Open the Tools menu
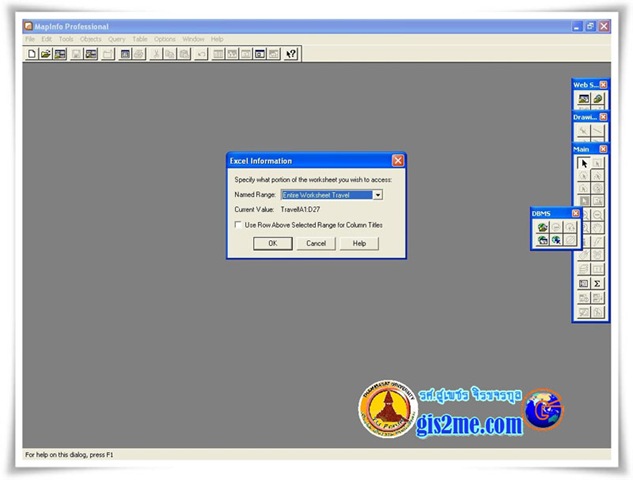Viewport: 633px width, 480px height. [66, 39]
